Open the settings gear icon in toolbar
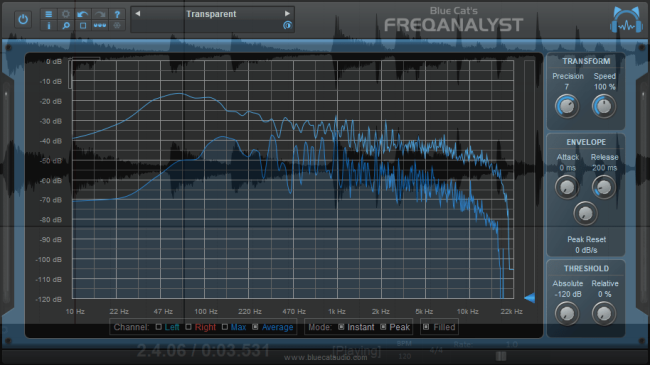This screenshot has height=365, width=650. [65, 14]
